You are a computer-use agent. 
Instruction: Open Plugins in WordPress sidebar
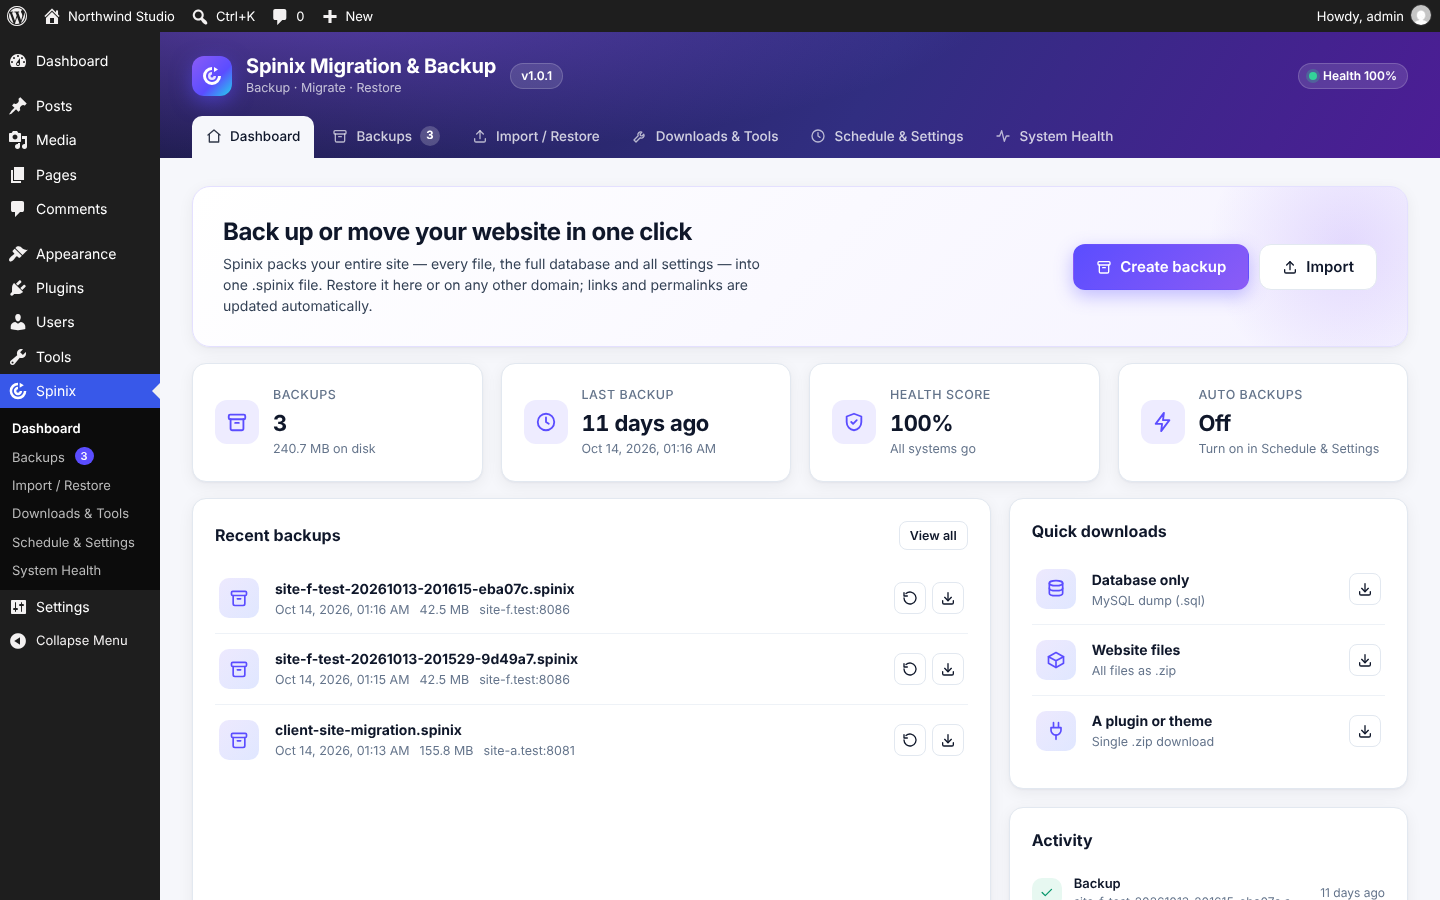tap(80, 288)
